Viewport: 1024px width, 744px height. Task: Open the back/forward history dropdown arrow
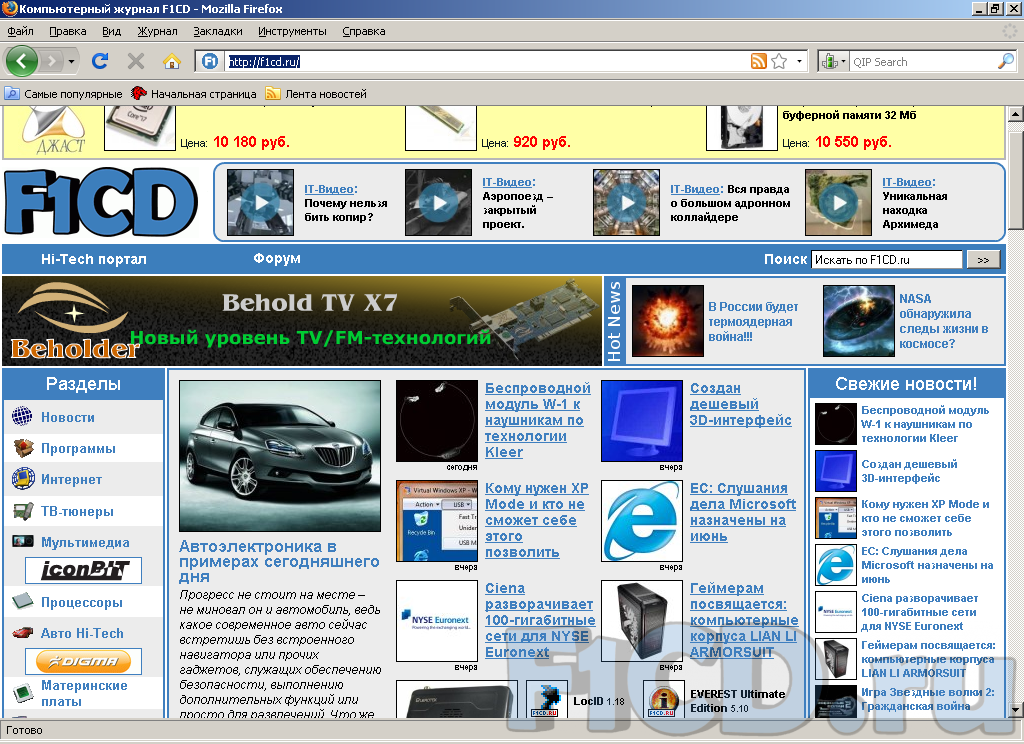[x=71, y=62]
